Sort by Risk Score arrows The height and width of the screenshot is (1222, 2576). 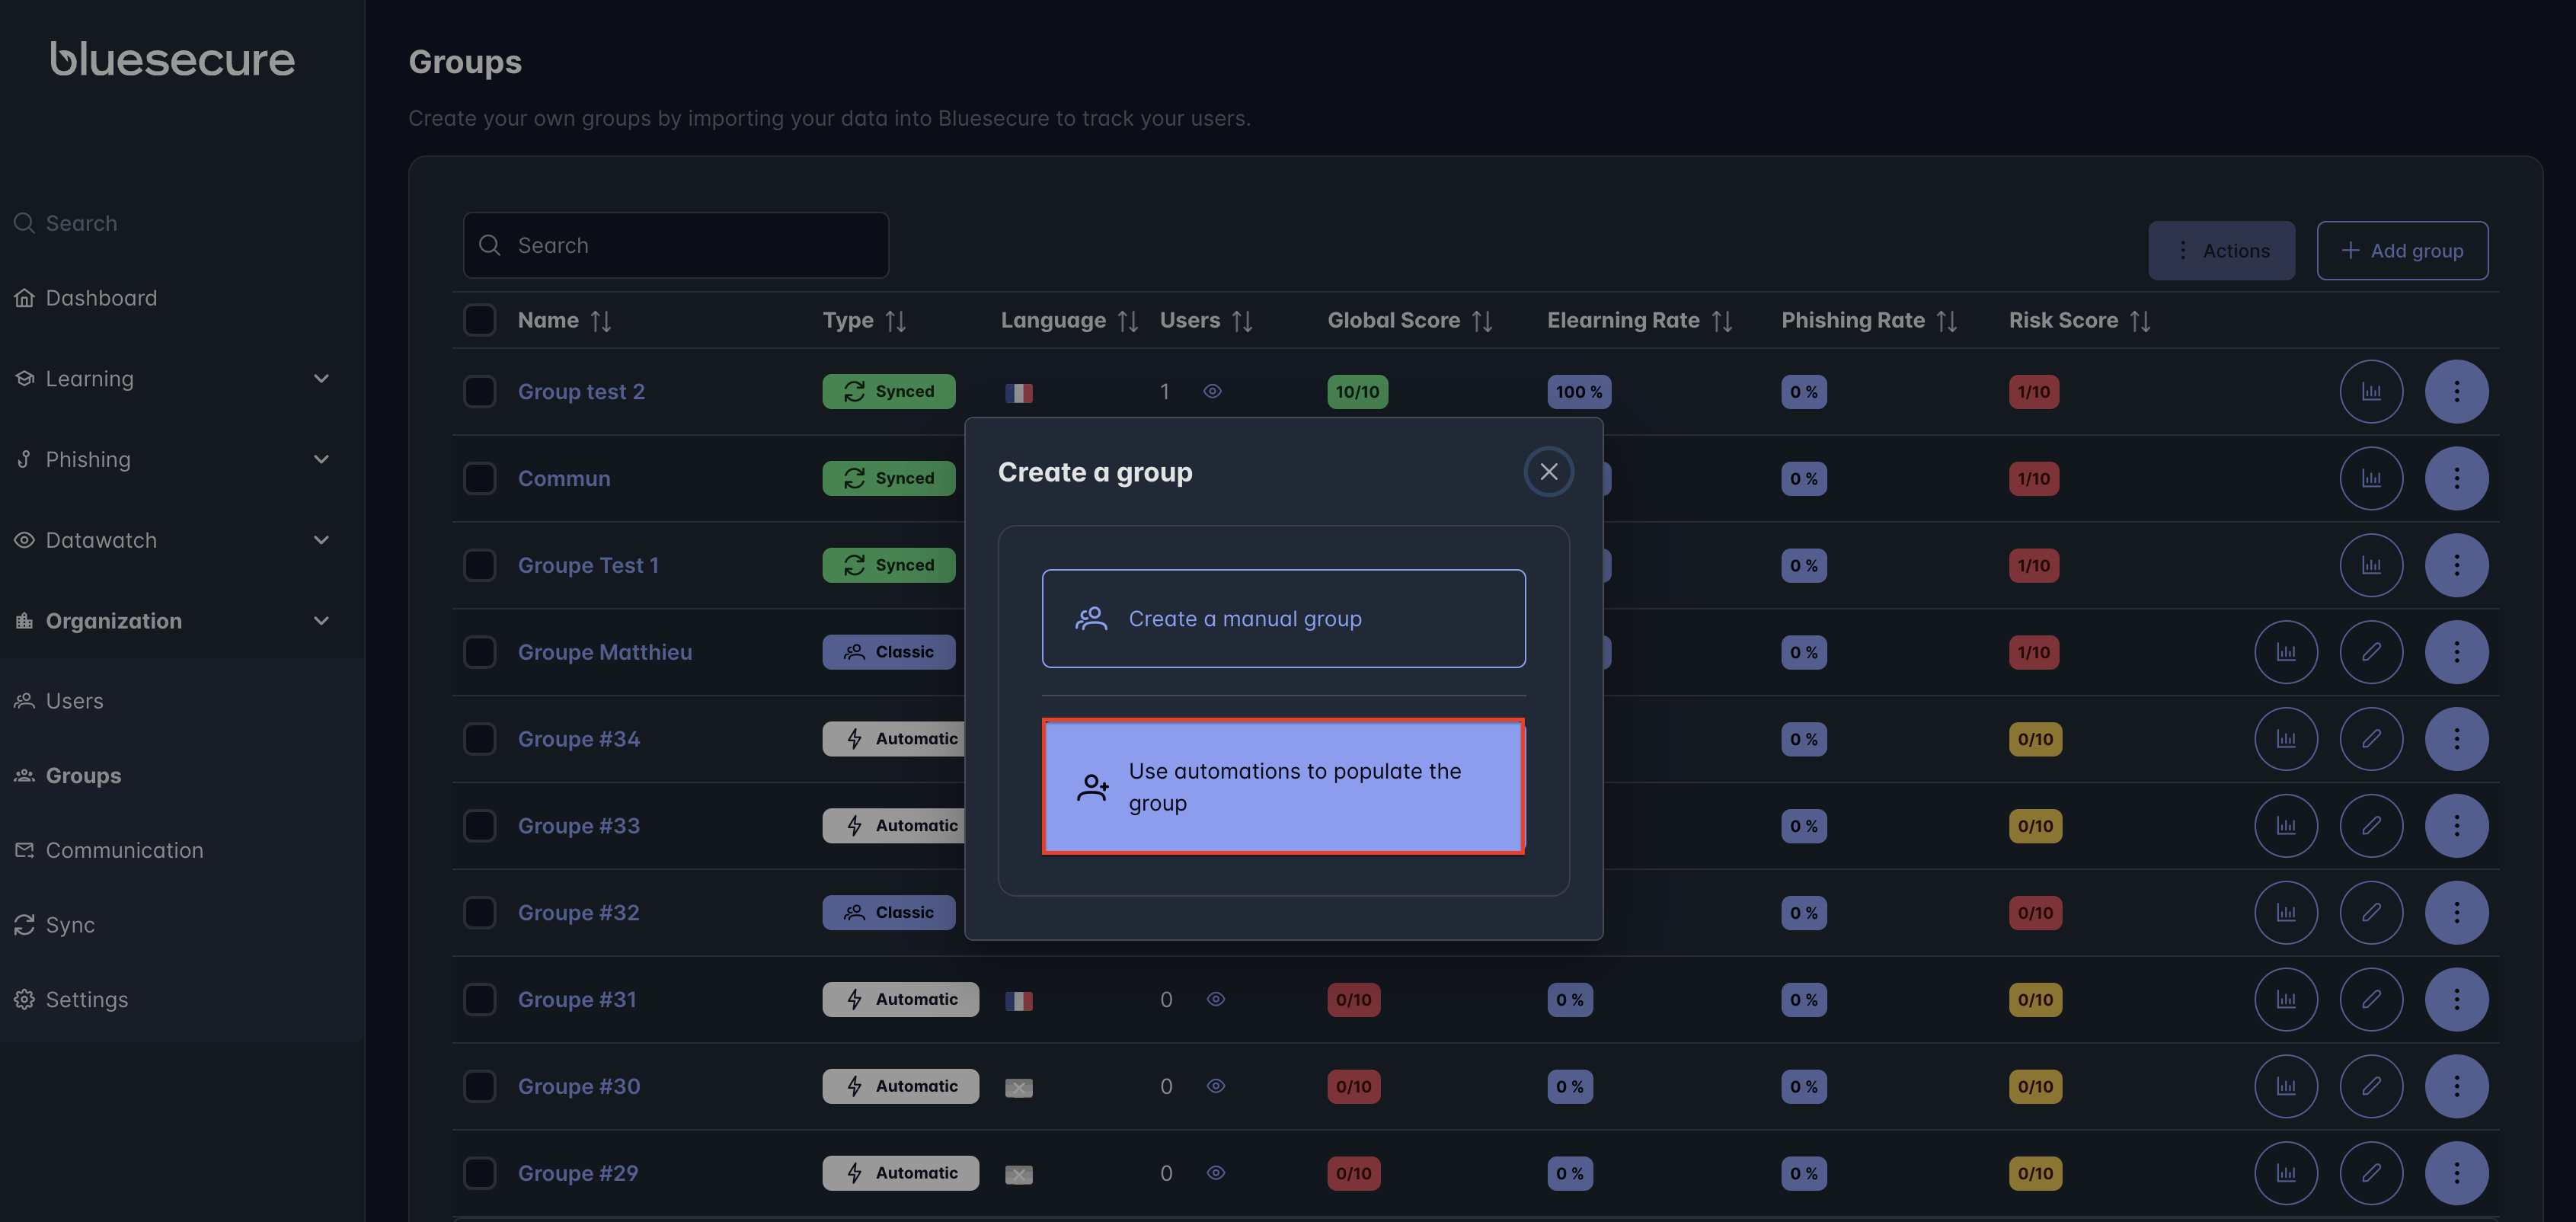click(2139, 321)
